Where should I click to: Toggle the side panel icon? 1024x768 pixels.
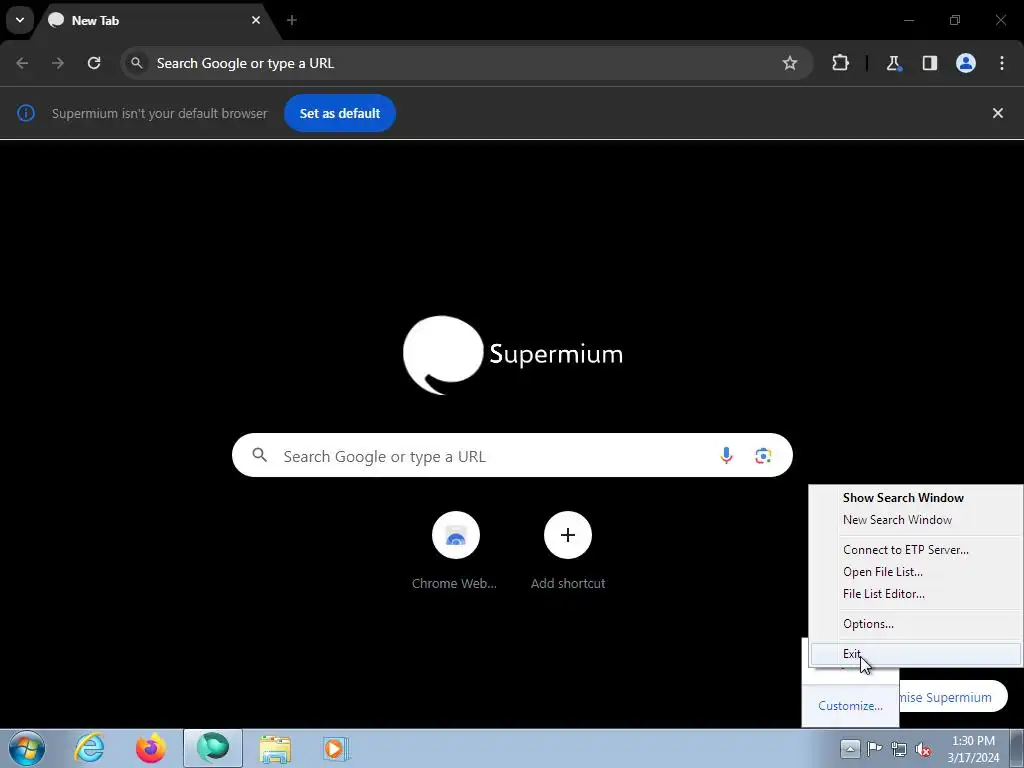(x=929, y=63)
